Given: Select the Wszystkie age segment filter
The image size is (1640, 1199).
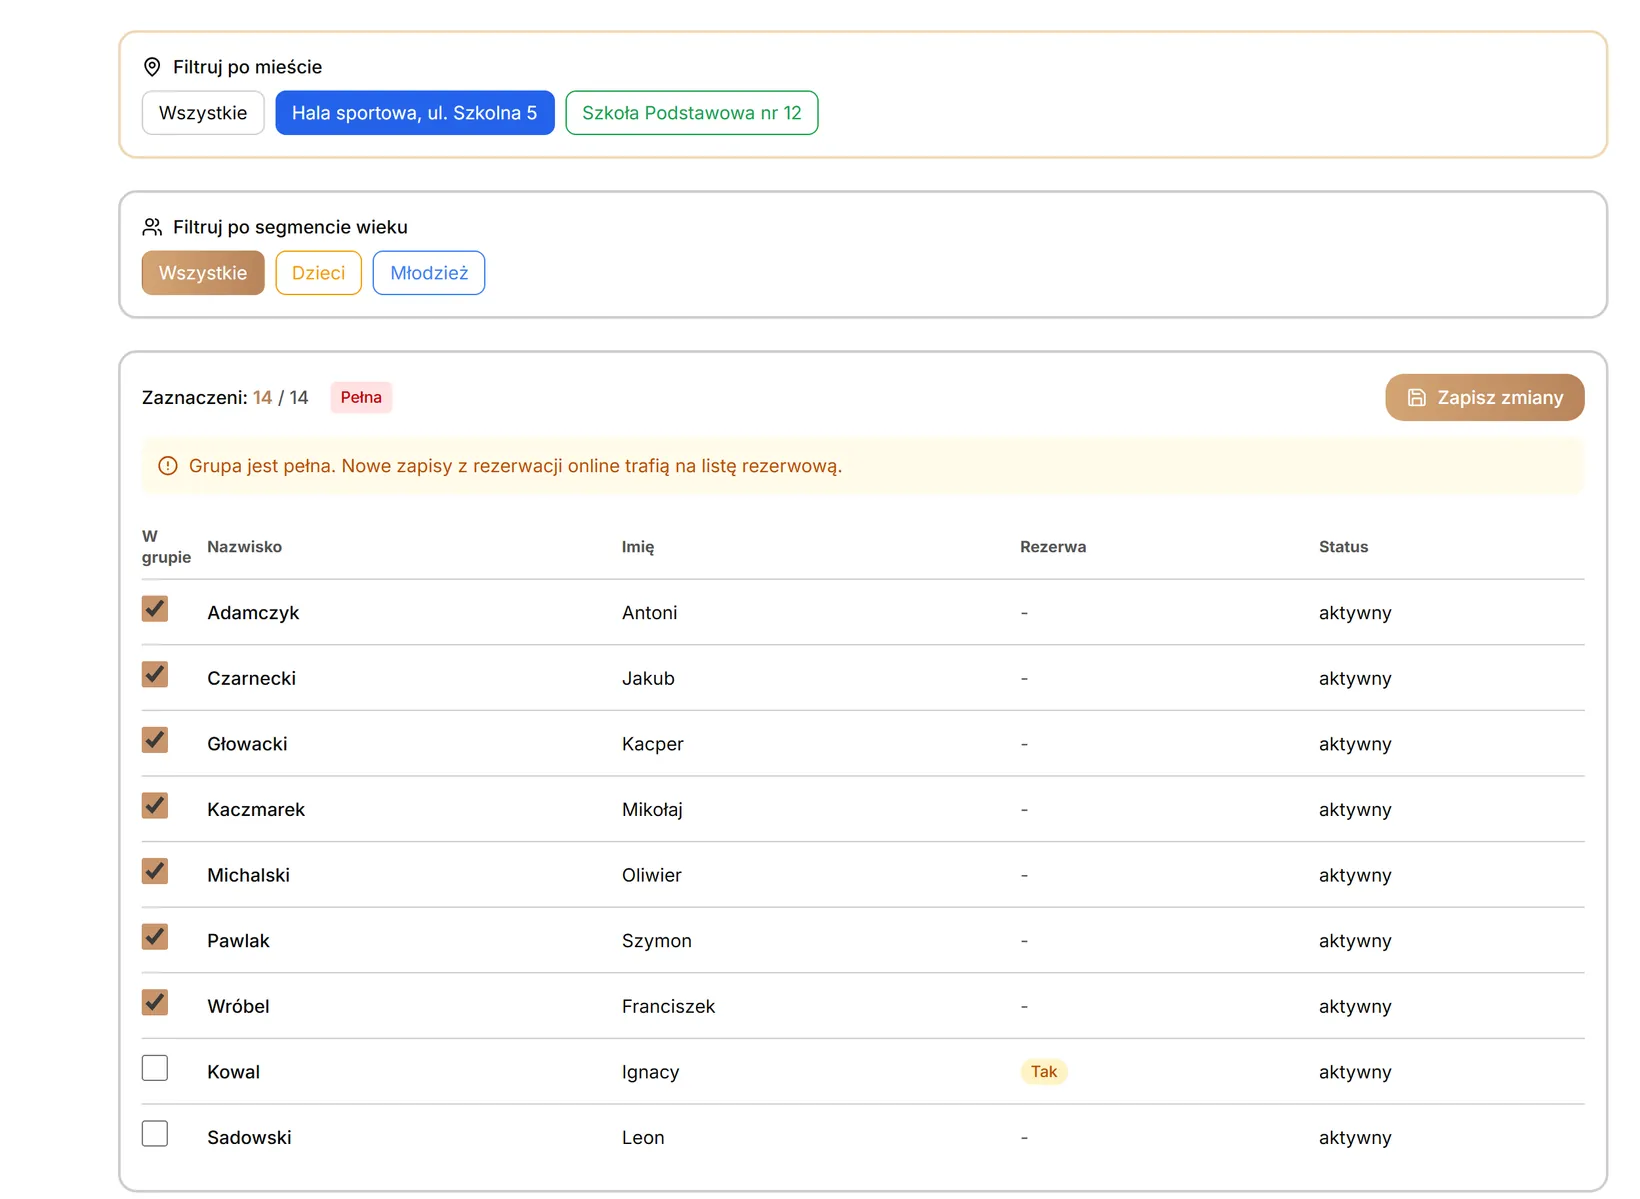Looking at the screenshot, I should pos(203,273).
